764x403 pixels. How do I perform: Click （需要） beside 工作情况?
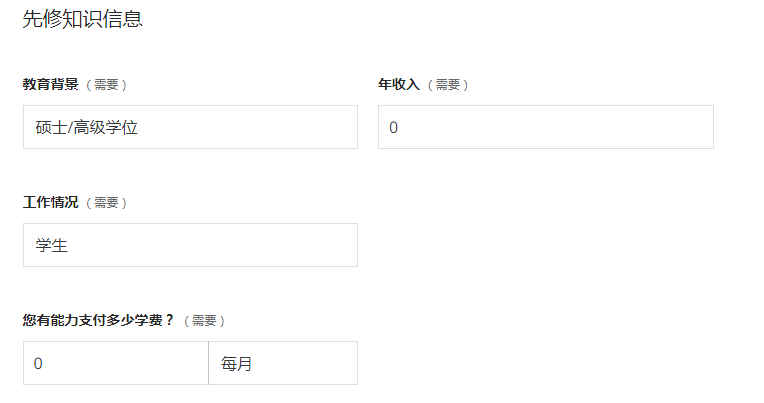106,203
